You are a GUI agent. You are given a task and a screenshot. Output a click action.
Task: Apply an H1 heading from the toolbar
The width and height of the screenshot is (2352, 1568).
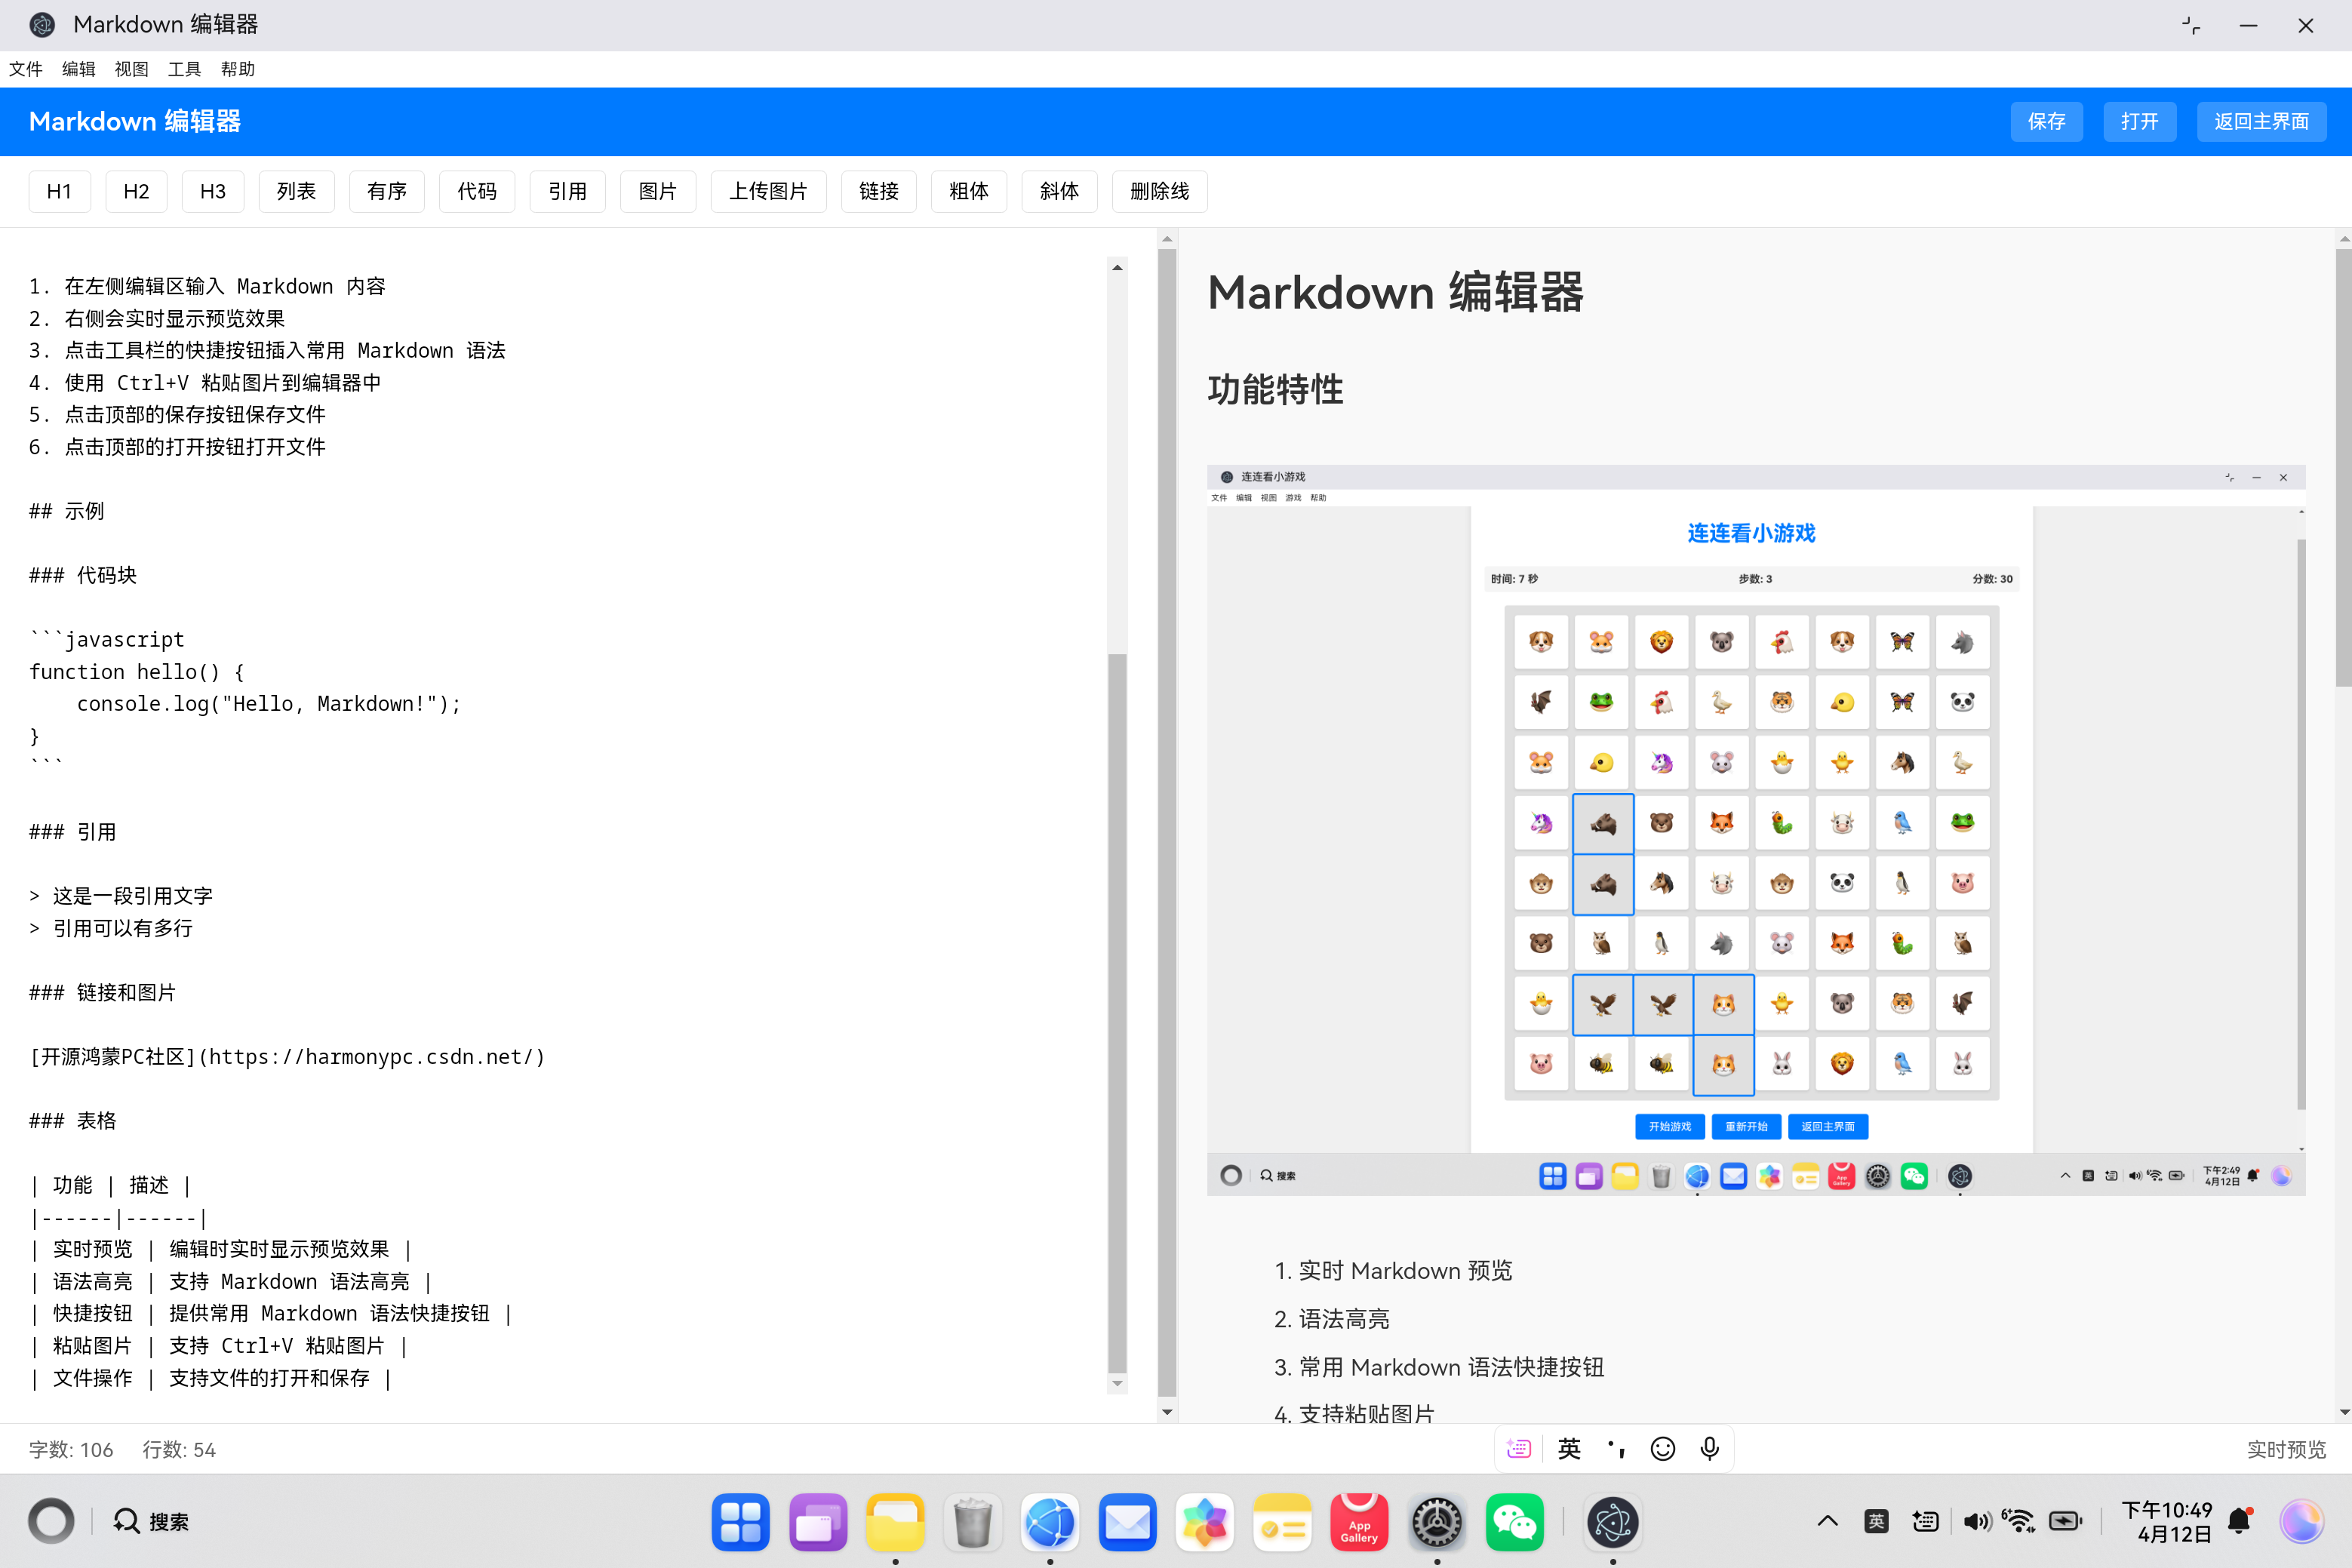[59, 191]
